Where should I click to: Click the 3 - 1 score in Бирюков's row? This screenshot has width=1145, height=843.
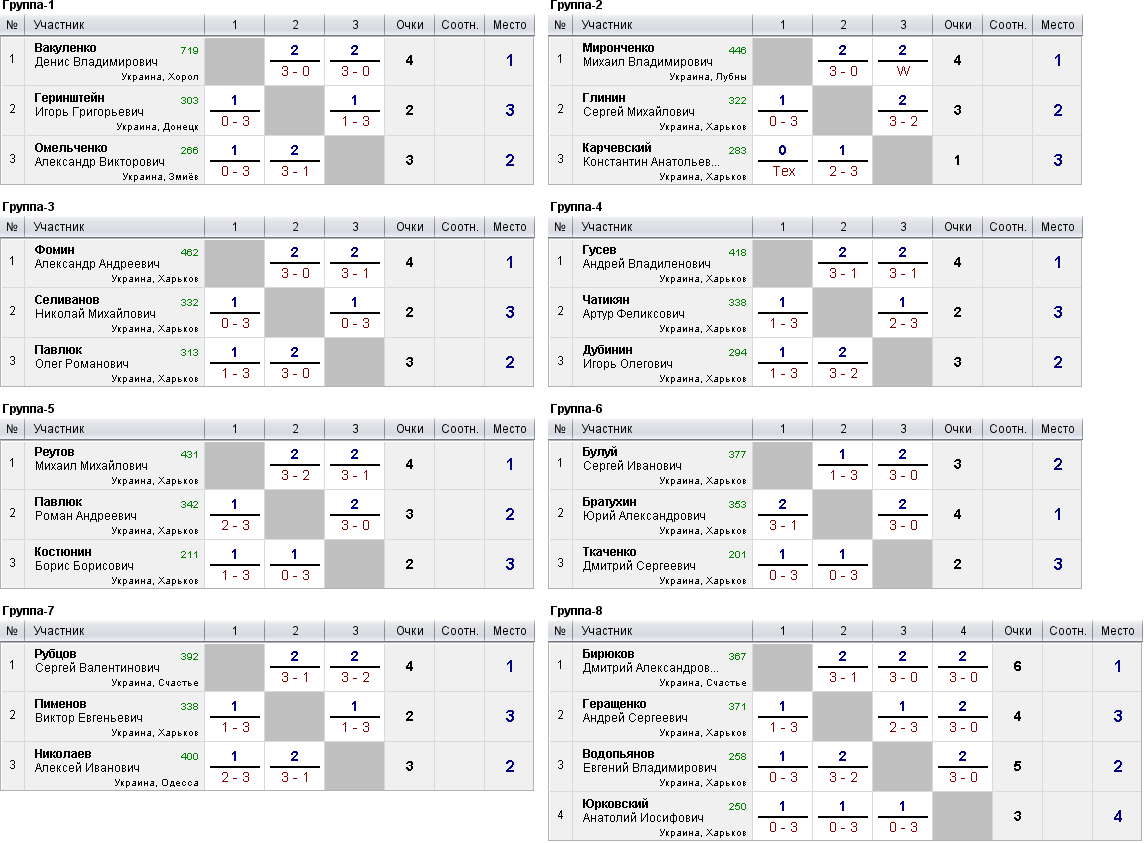point(843,677)
